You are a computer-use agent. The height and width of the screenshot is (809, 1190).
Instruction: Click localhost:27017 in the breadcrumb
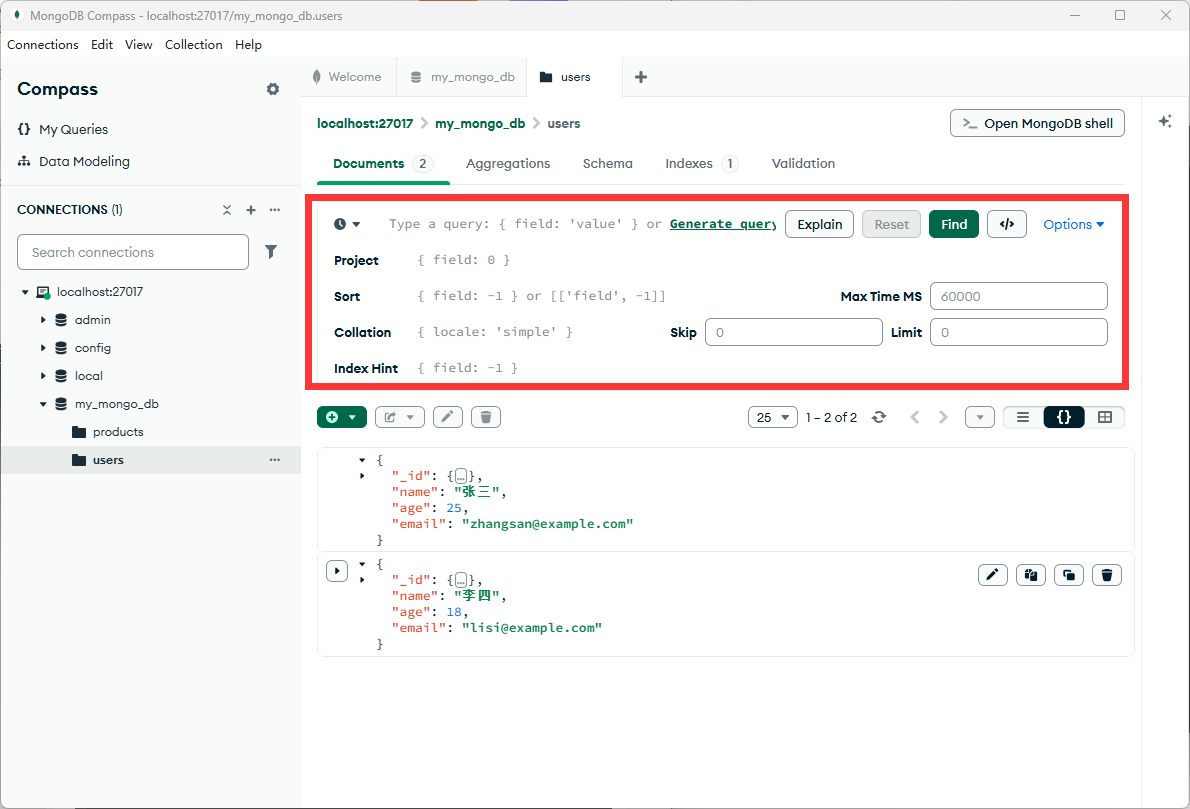click(x=365, y=123)
